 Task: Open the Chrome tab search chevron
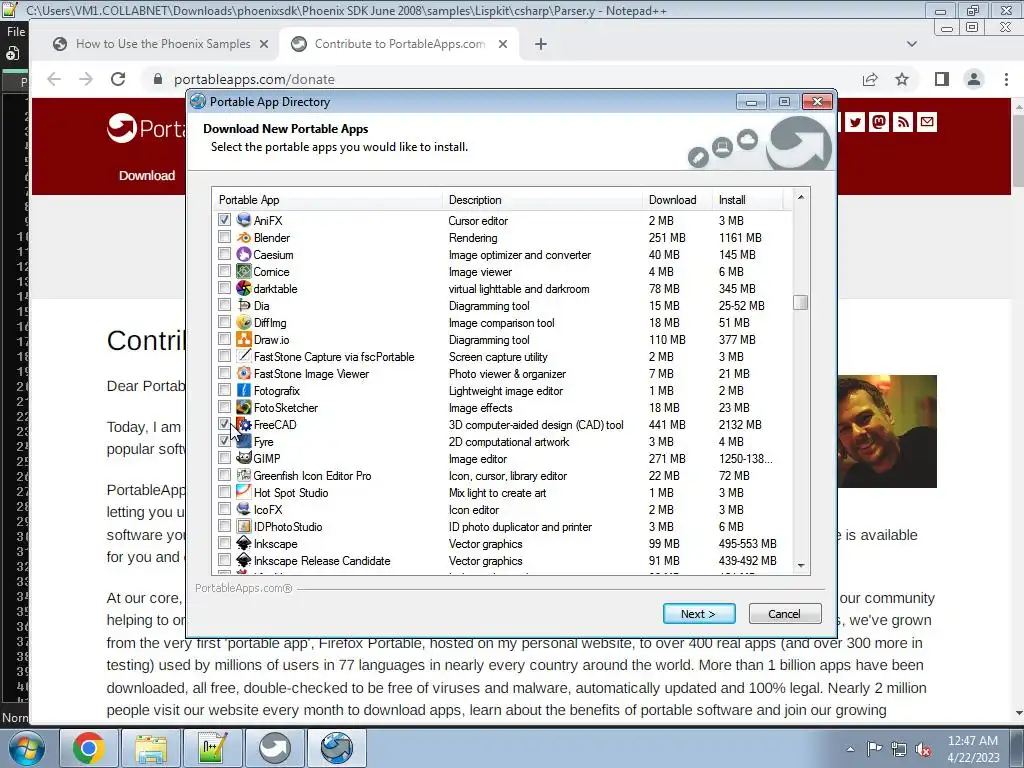912,44
